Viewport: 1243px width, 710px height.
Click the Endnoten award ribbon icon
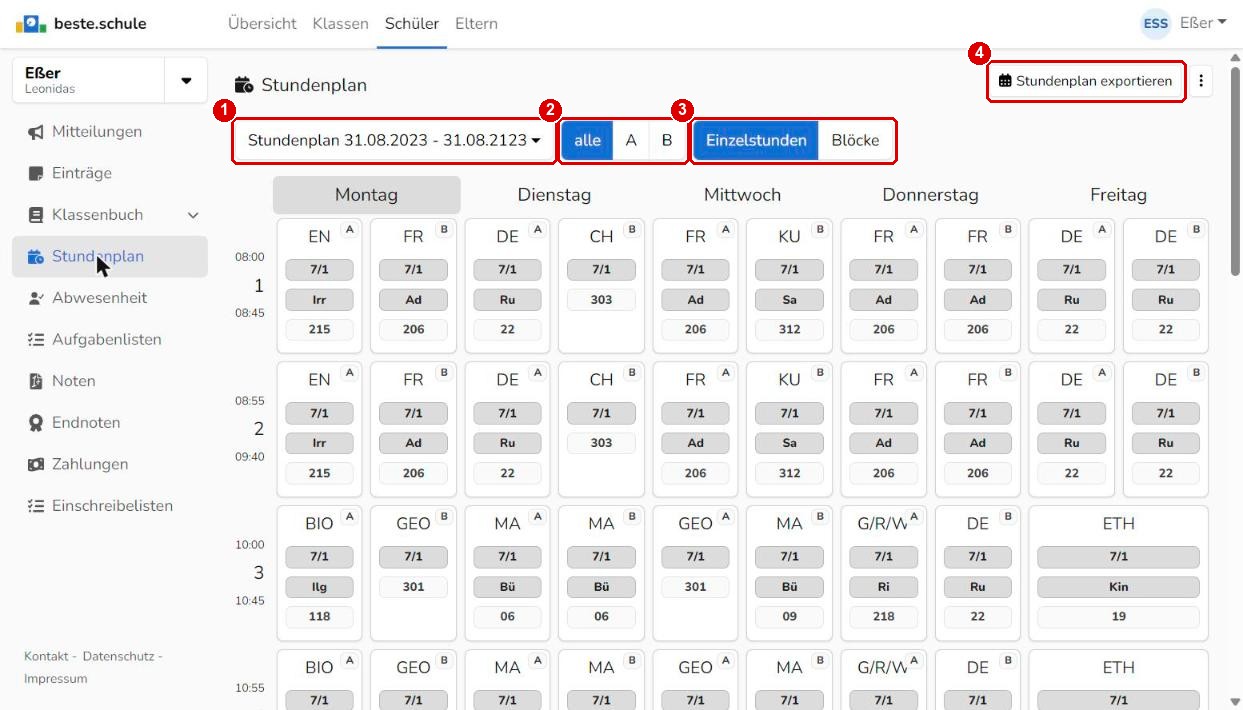click(35, 423)
